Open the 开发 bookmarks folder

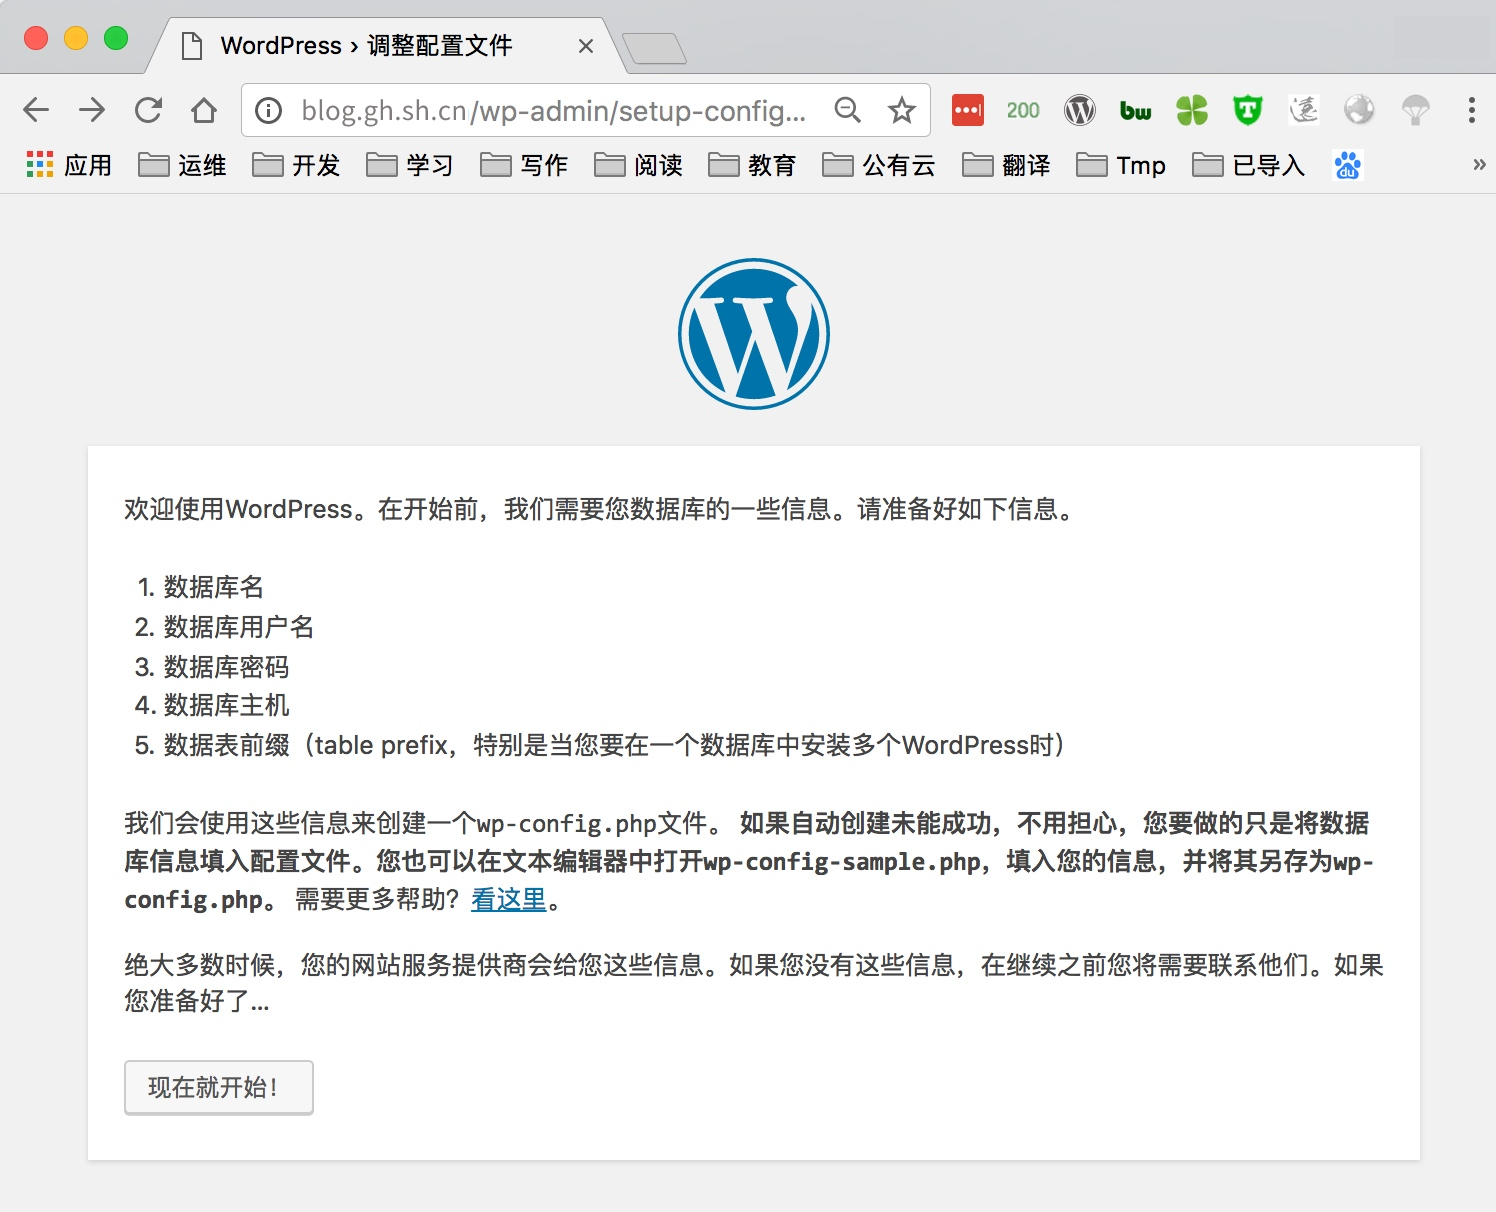296,165
